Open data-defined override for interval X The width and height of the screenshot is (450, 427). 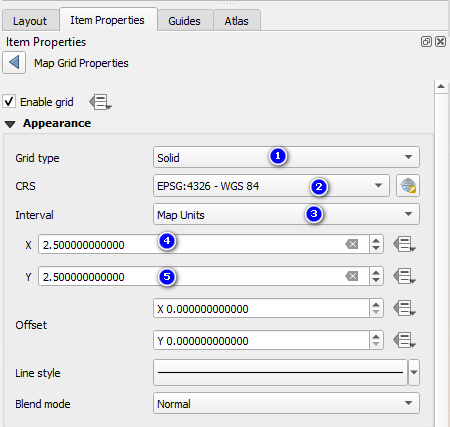click(404, 244)
